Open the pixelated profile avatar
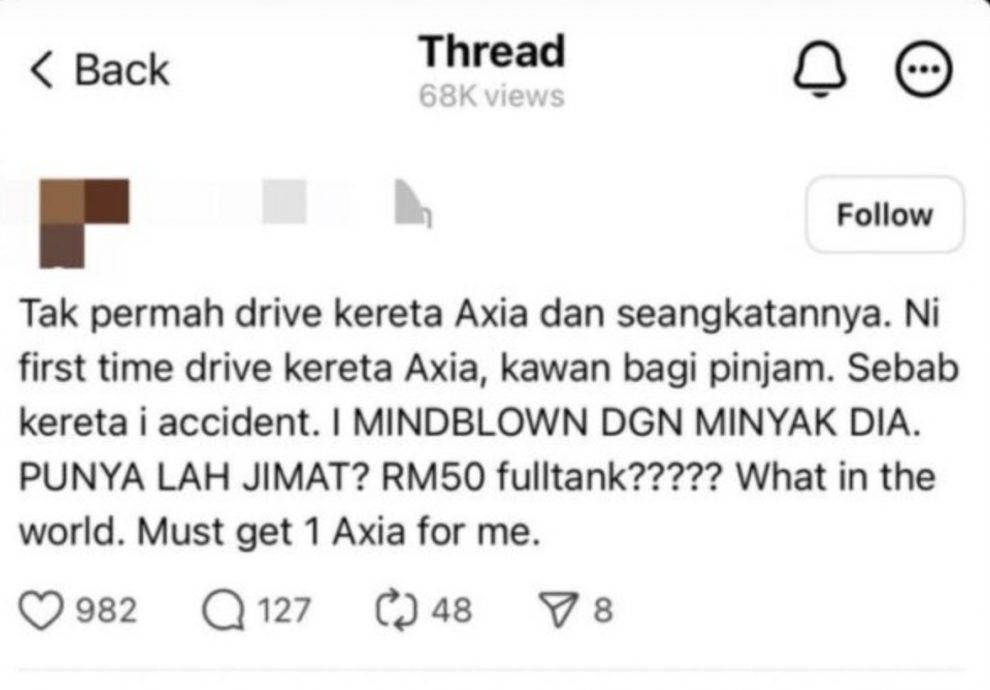Viewport: 990px width, 690px height. coord(84,223)
